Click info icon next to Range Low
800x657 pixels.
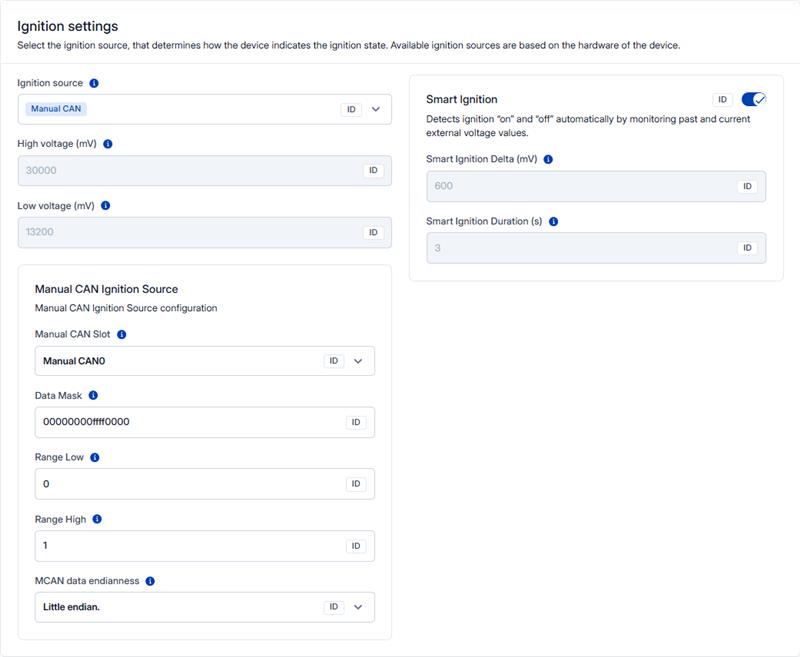(x=95, y=457)
